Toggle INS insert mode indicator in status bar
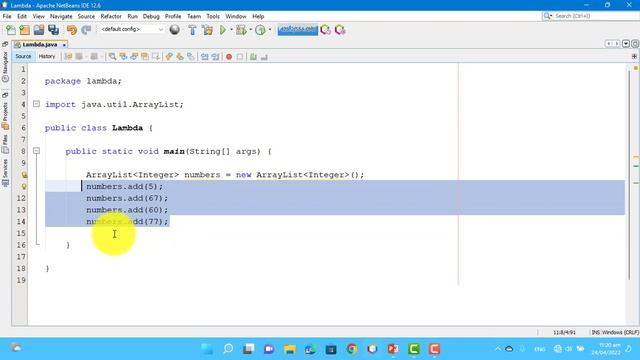Screen dimensions: 640x360 click(596, 332)
